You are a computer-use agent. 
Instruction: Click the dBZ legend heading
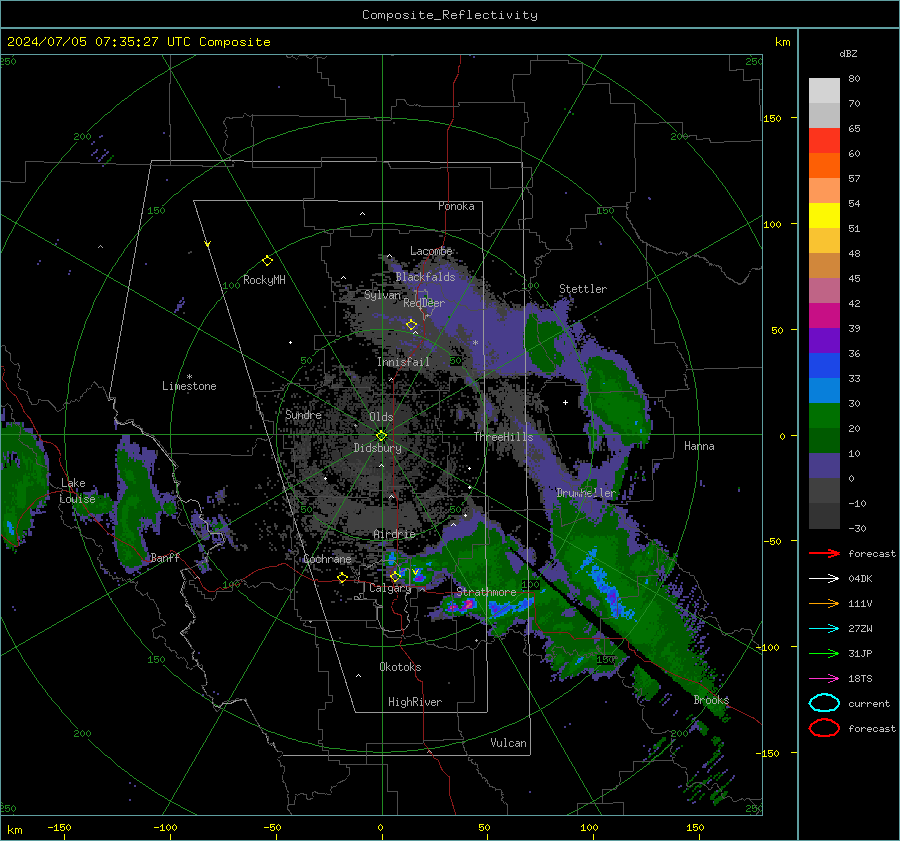point(848,53)
